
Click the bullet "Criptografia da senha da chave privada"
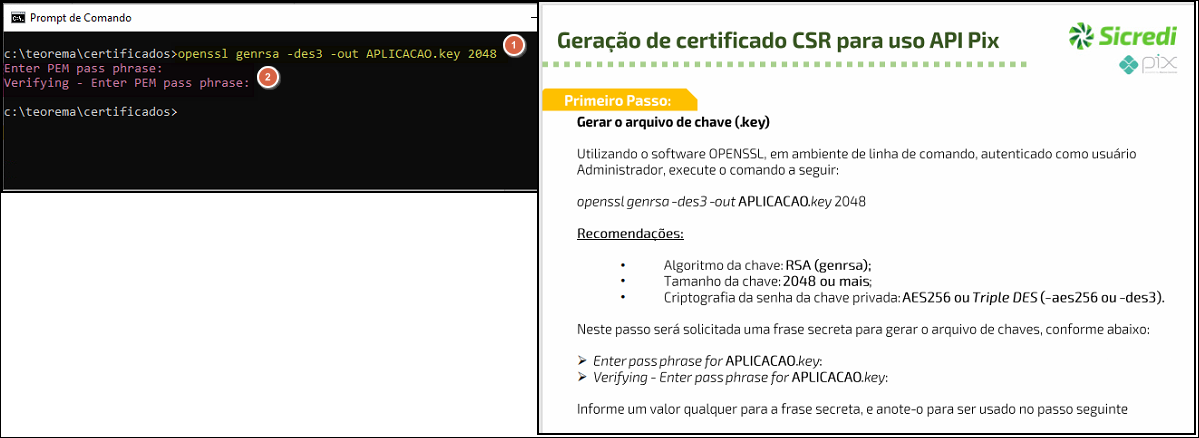915,297
